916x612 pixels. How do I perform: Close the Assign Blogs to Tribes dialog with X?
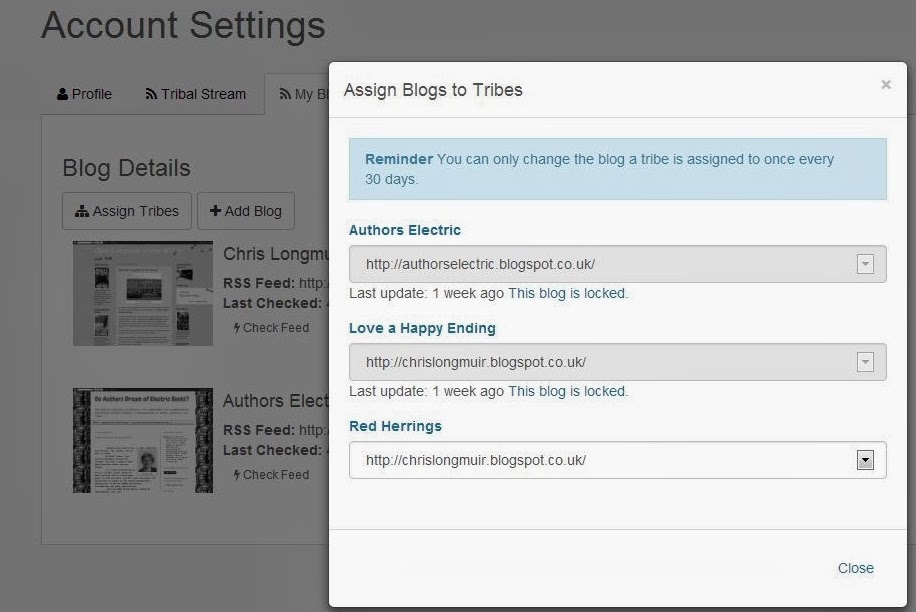[x=886, y=85]
